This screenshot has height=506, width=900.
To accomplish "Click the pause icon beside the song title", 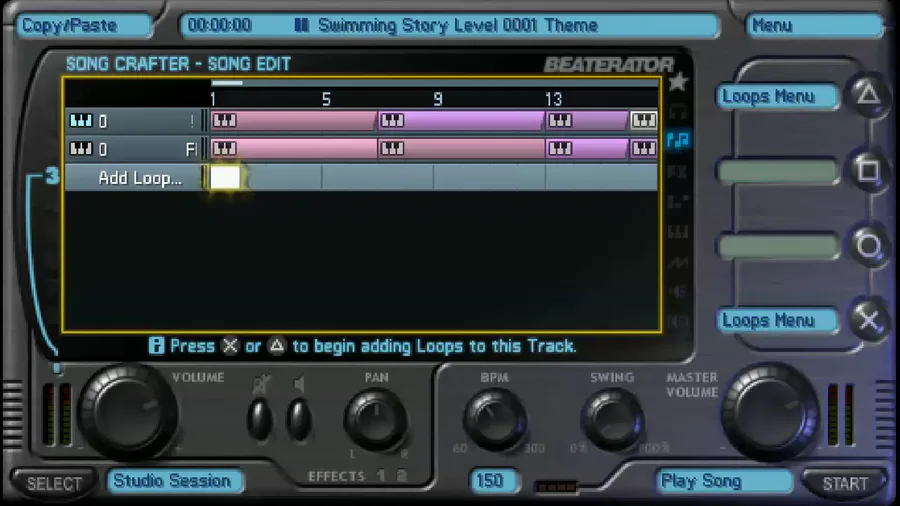I will (x=301, y=25).
